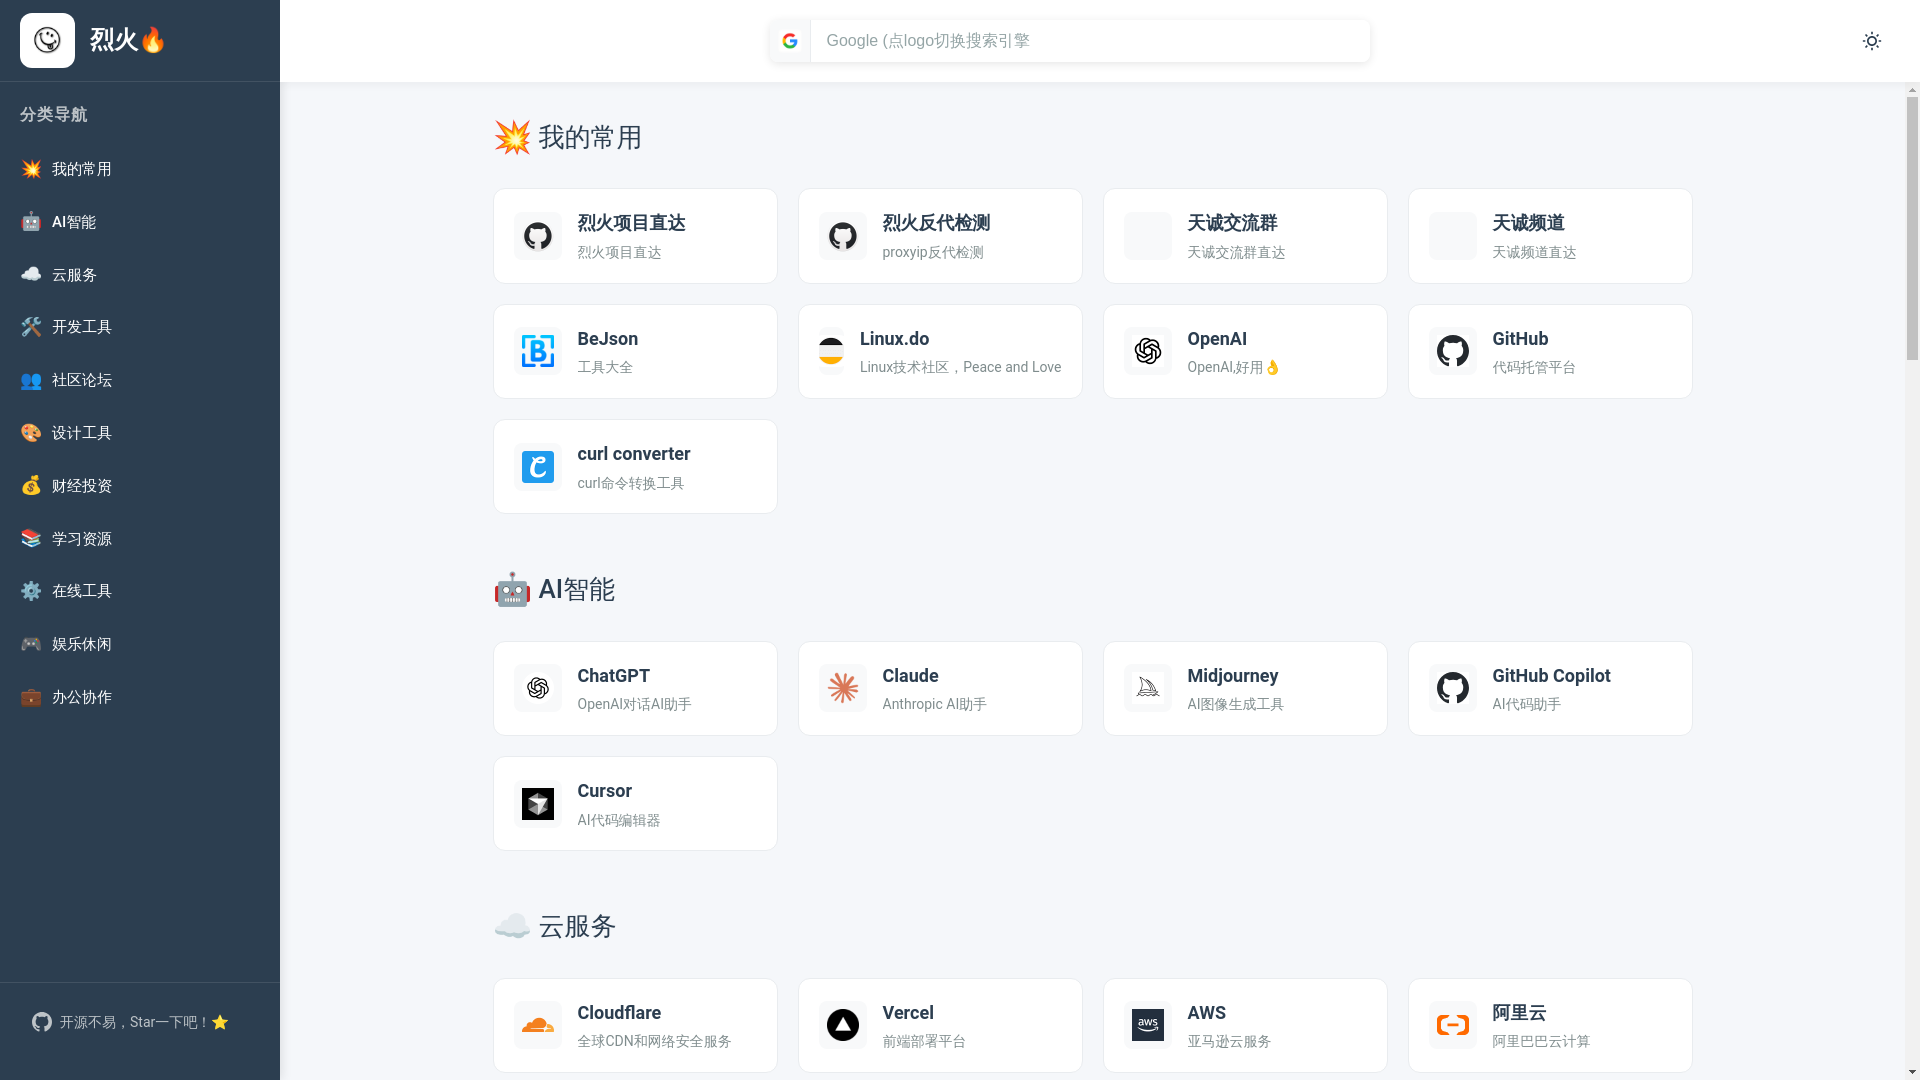Screen dimensions: 1920x1080
Task: Go to 财经投资 sidebar category
Action: coord(140,486)
